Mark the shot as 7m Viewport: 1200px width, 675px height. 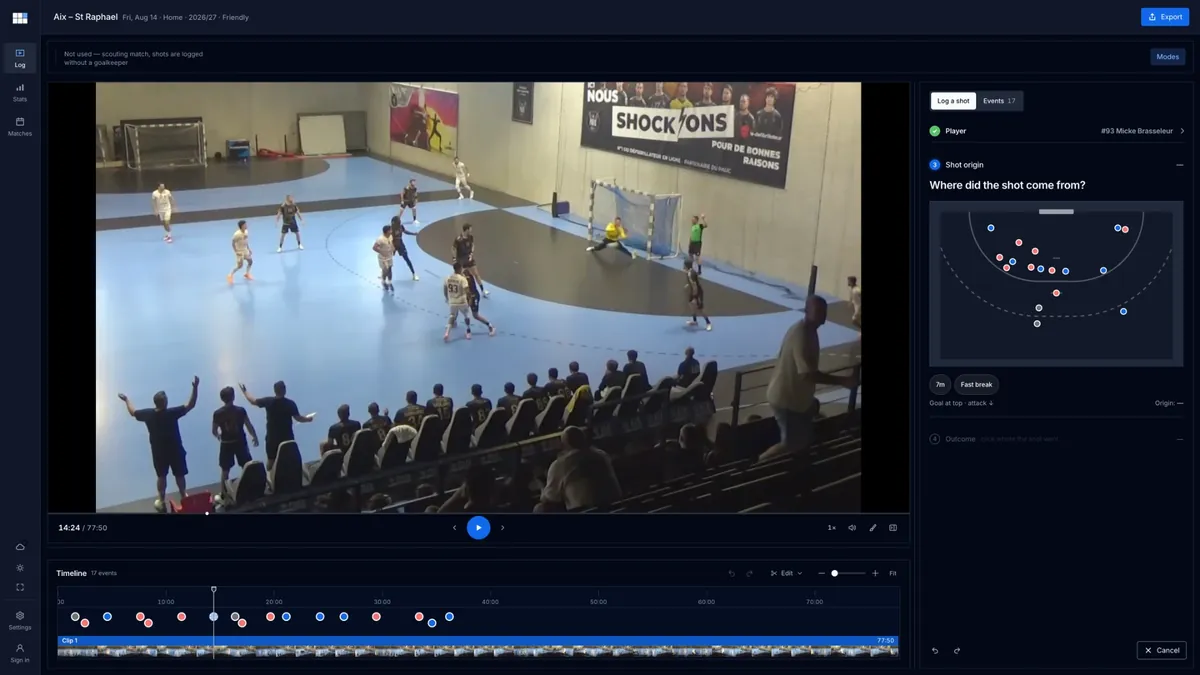(x=940, y=384)
